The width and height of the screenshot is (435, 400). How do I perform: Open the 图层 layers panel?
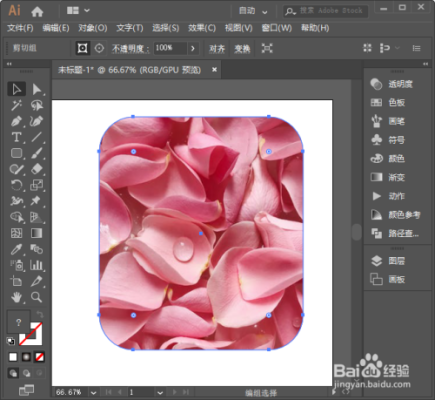[388, 261]
